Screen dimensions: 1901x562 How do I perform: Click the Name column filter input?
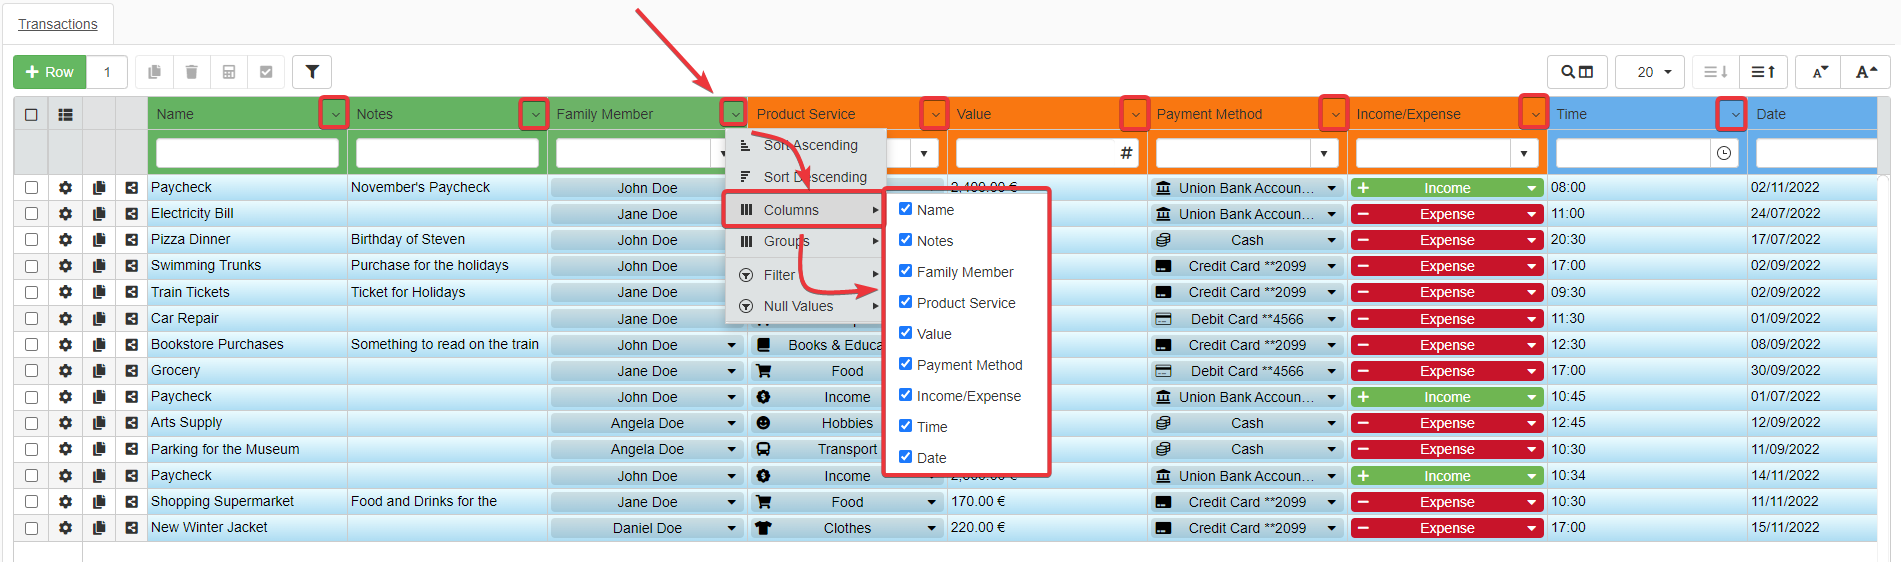247,153
